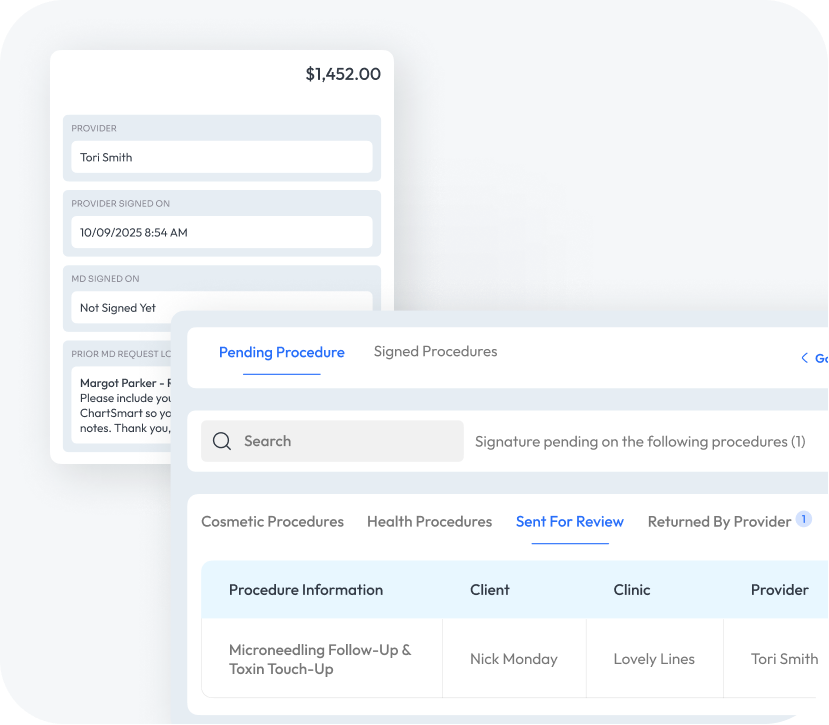Click the MD Signed On field
Image resolution: width=829 pixels, height=725 pixels.
(x=221, y=306)
